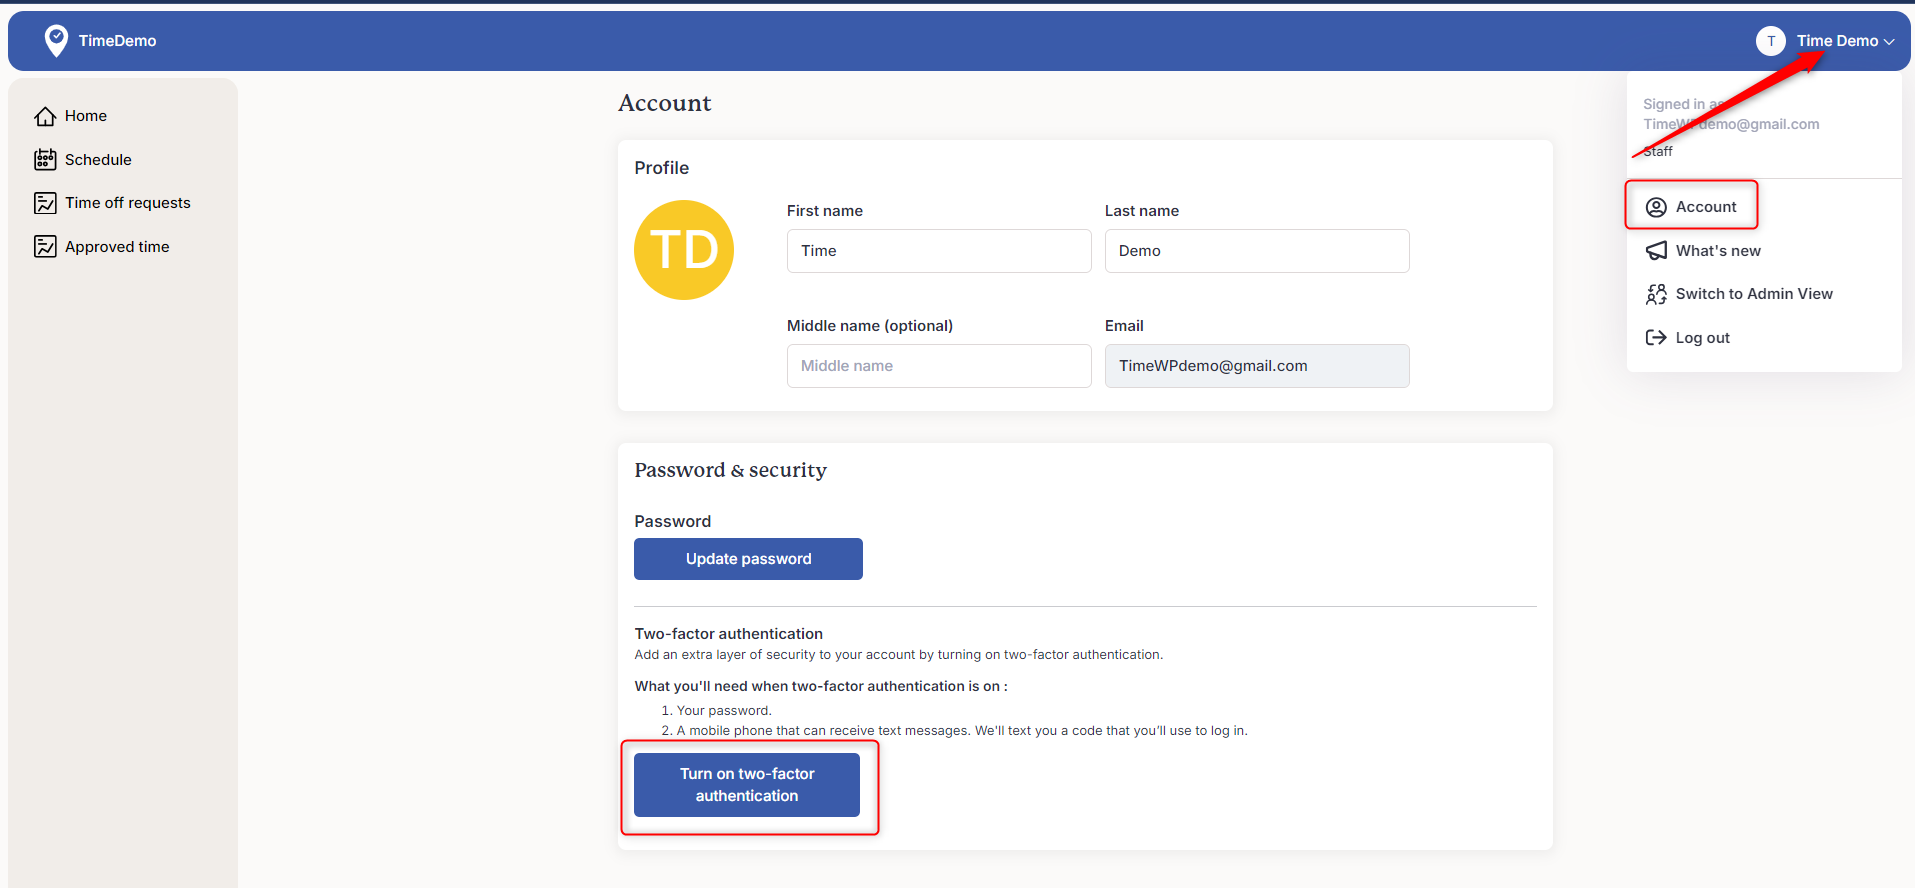The width and height of the screenshot is (1915, 888).
Task: Click the What's new megaphone icon
Action: pos(1656,251)
